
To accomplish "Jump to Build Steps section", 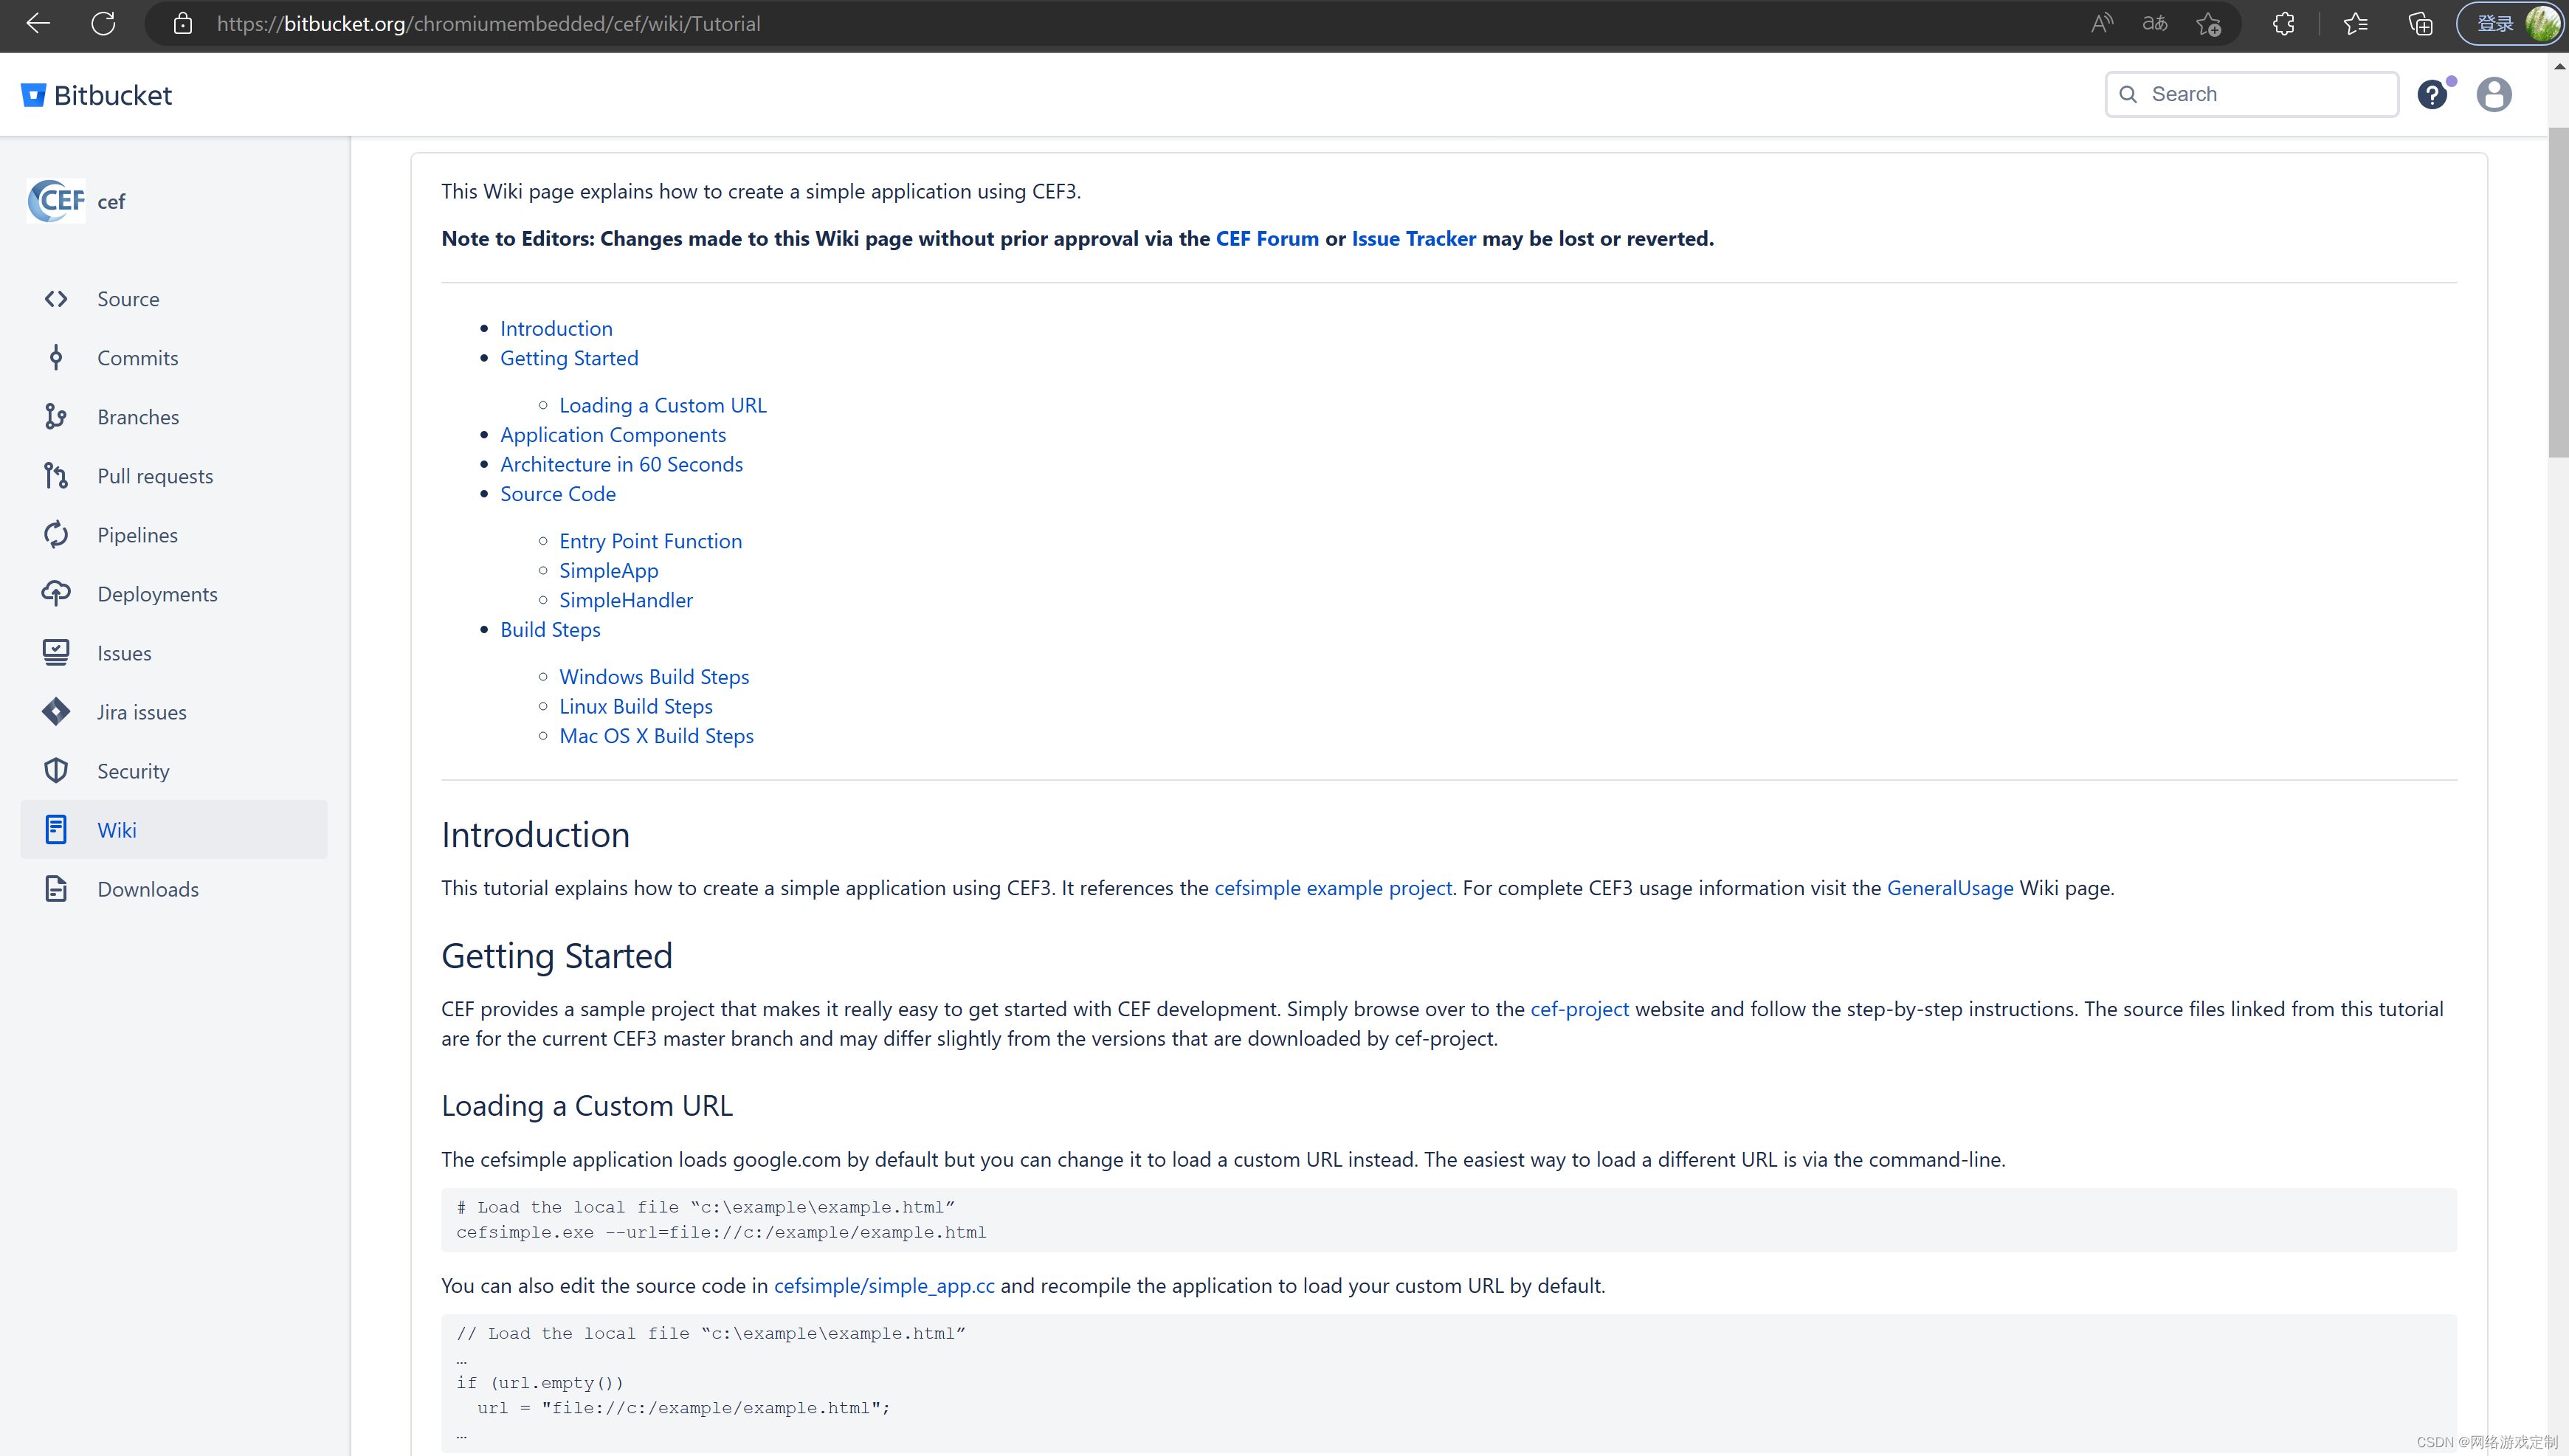I will pyautogui.click(x=550, y=630).
